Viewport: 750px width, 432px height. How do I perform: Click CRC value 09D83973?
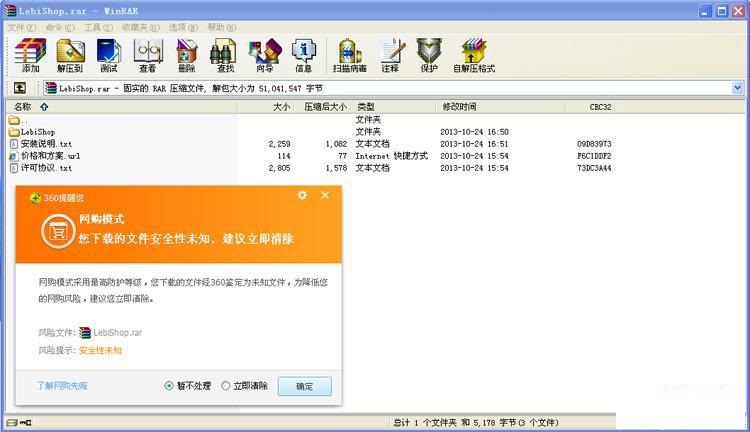[x=594, y=144]
